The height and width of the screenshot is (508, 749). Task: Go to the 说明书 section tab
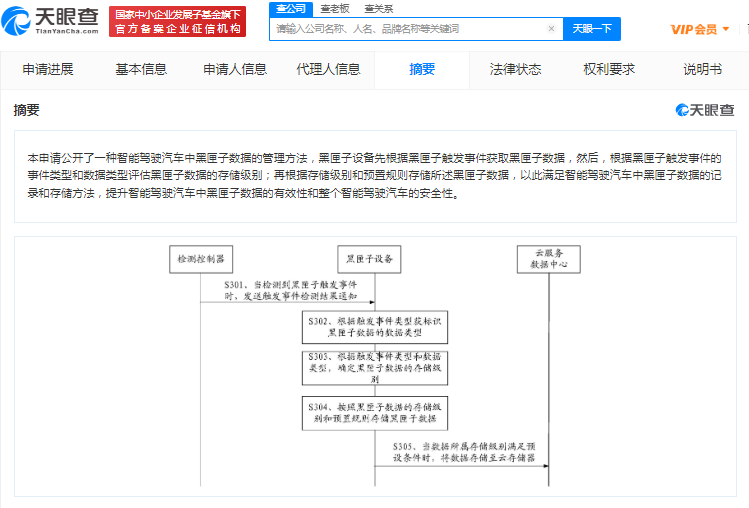click(702, 70)
